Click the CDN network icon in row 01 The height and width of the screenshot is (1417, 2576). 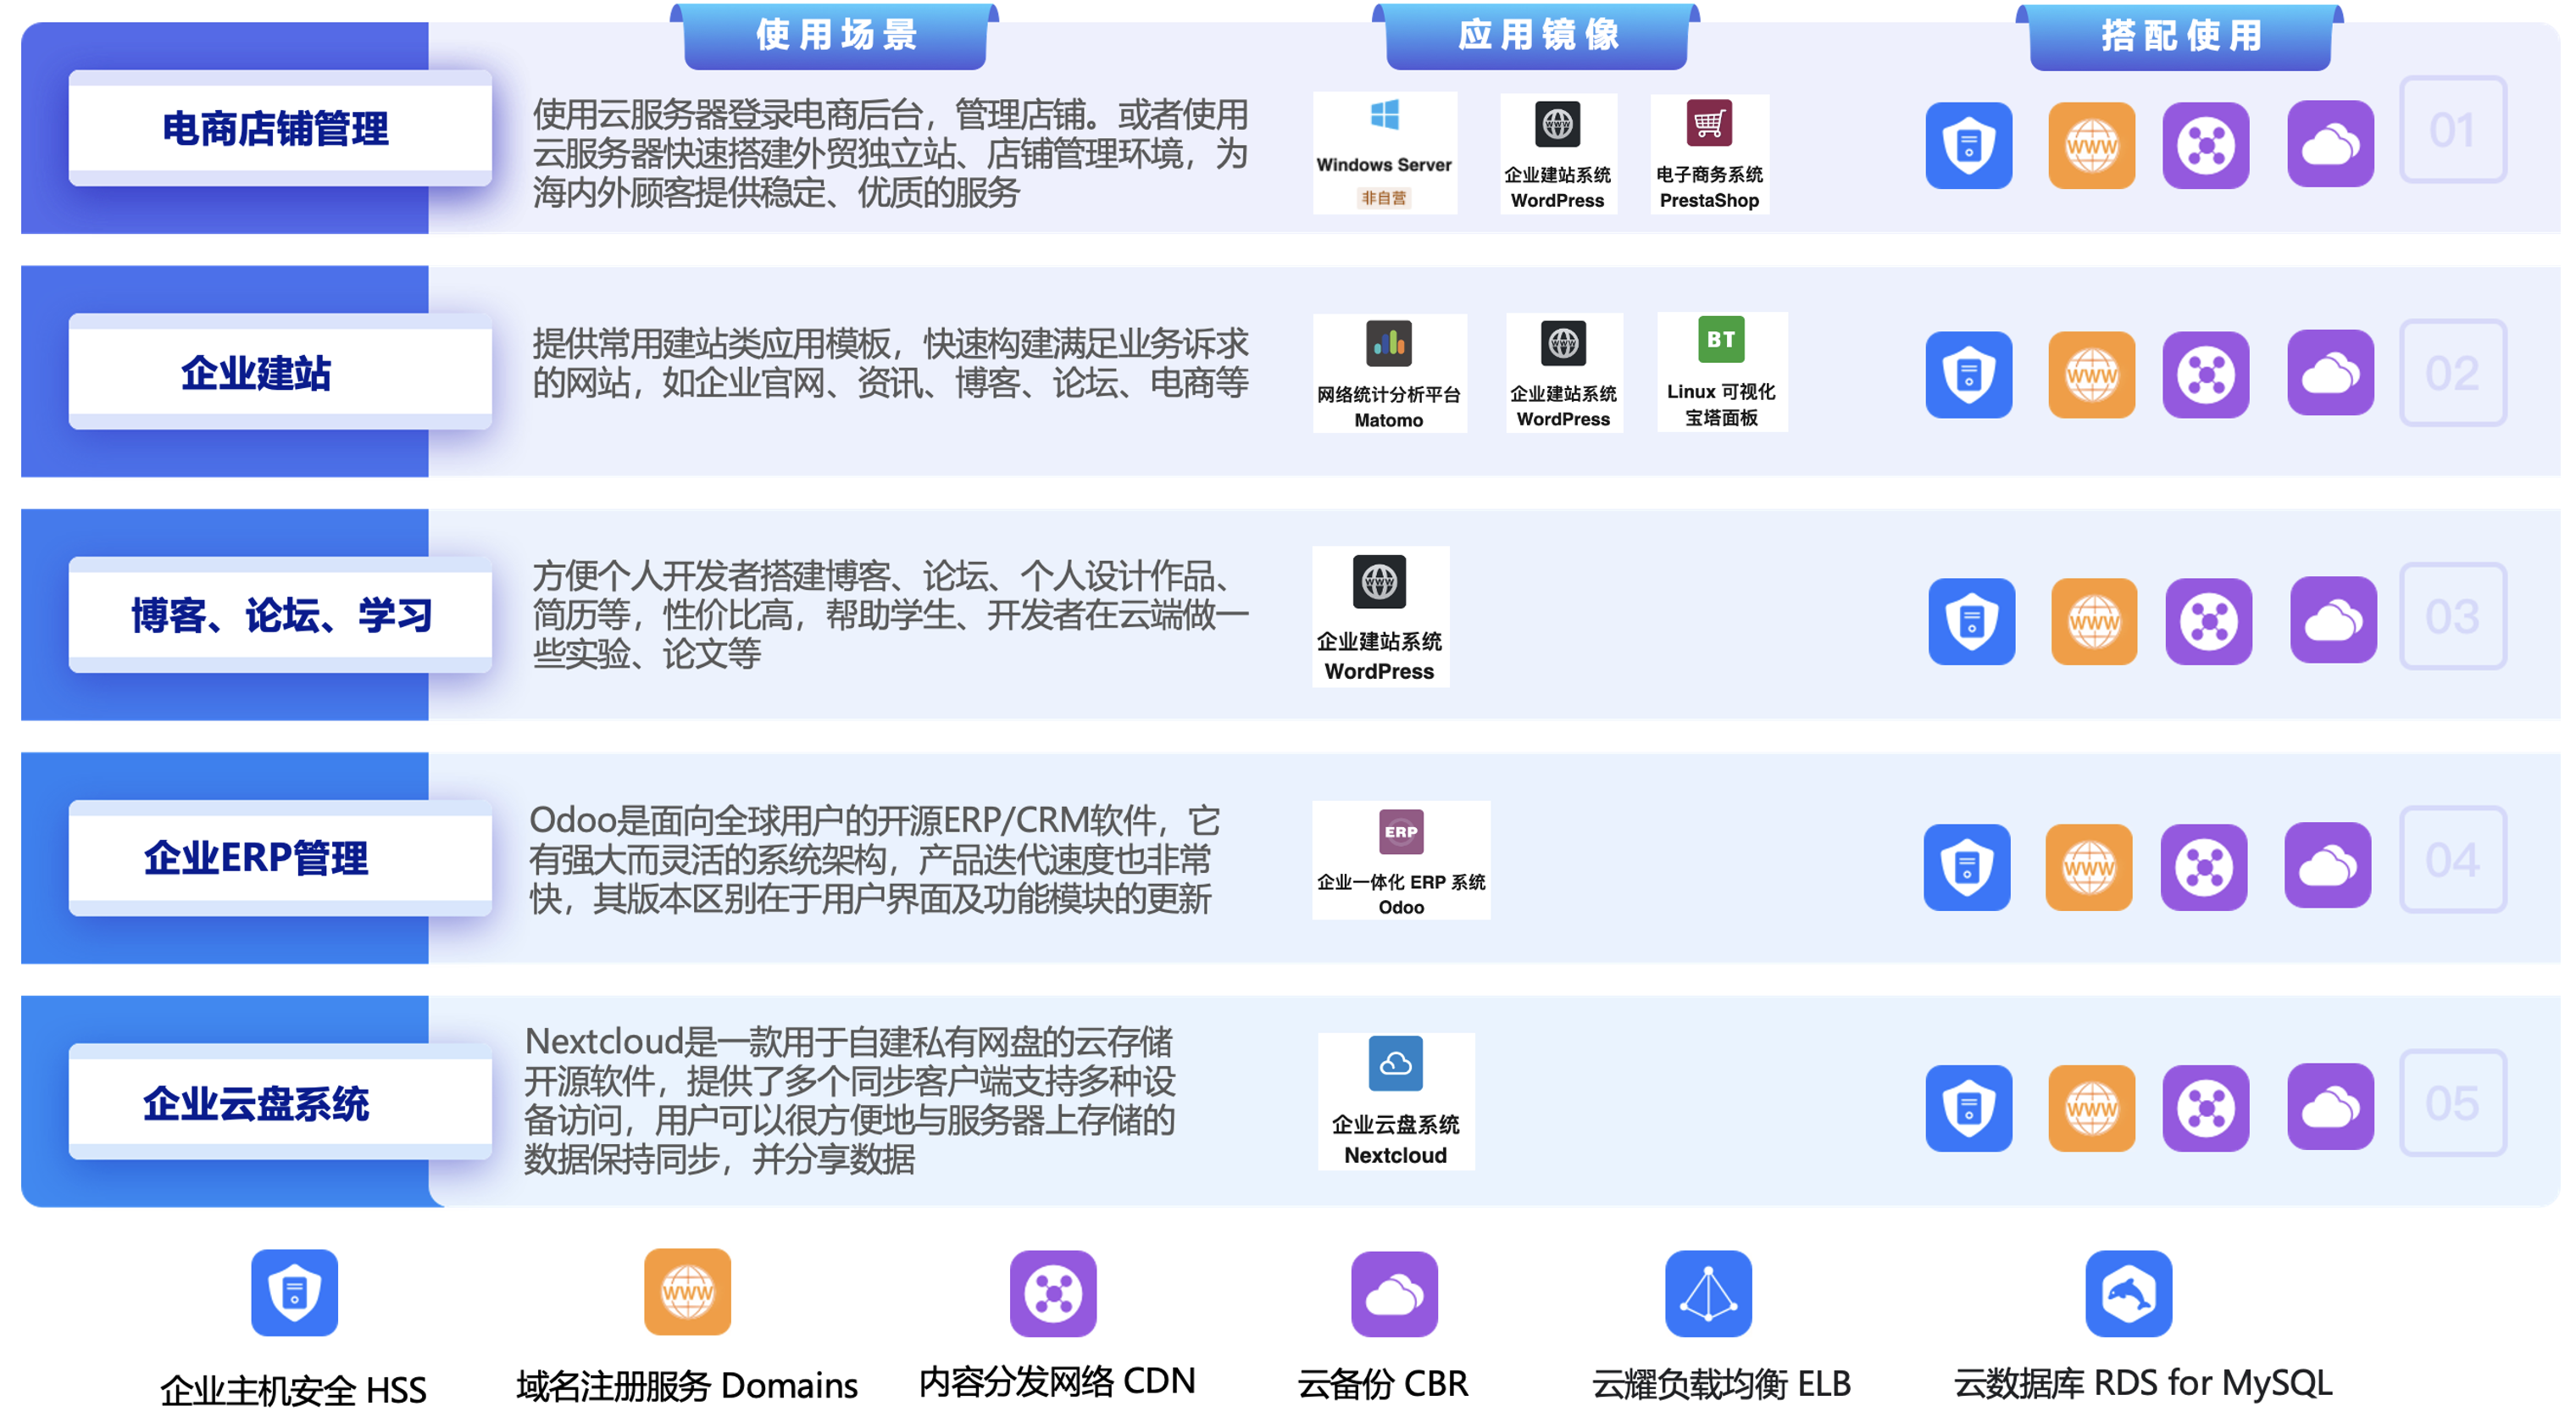coord(2205,145)
